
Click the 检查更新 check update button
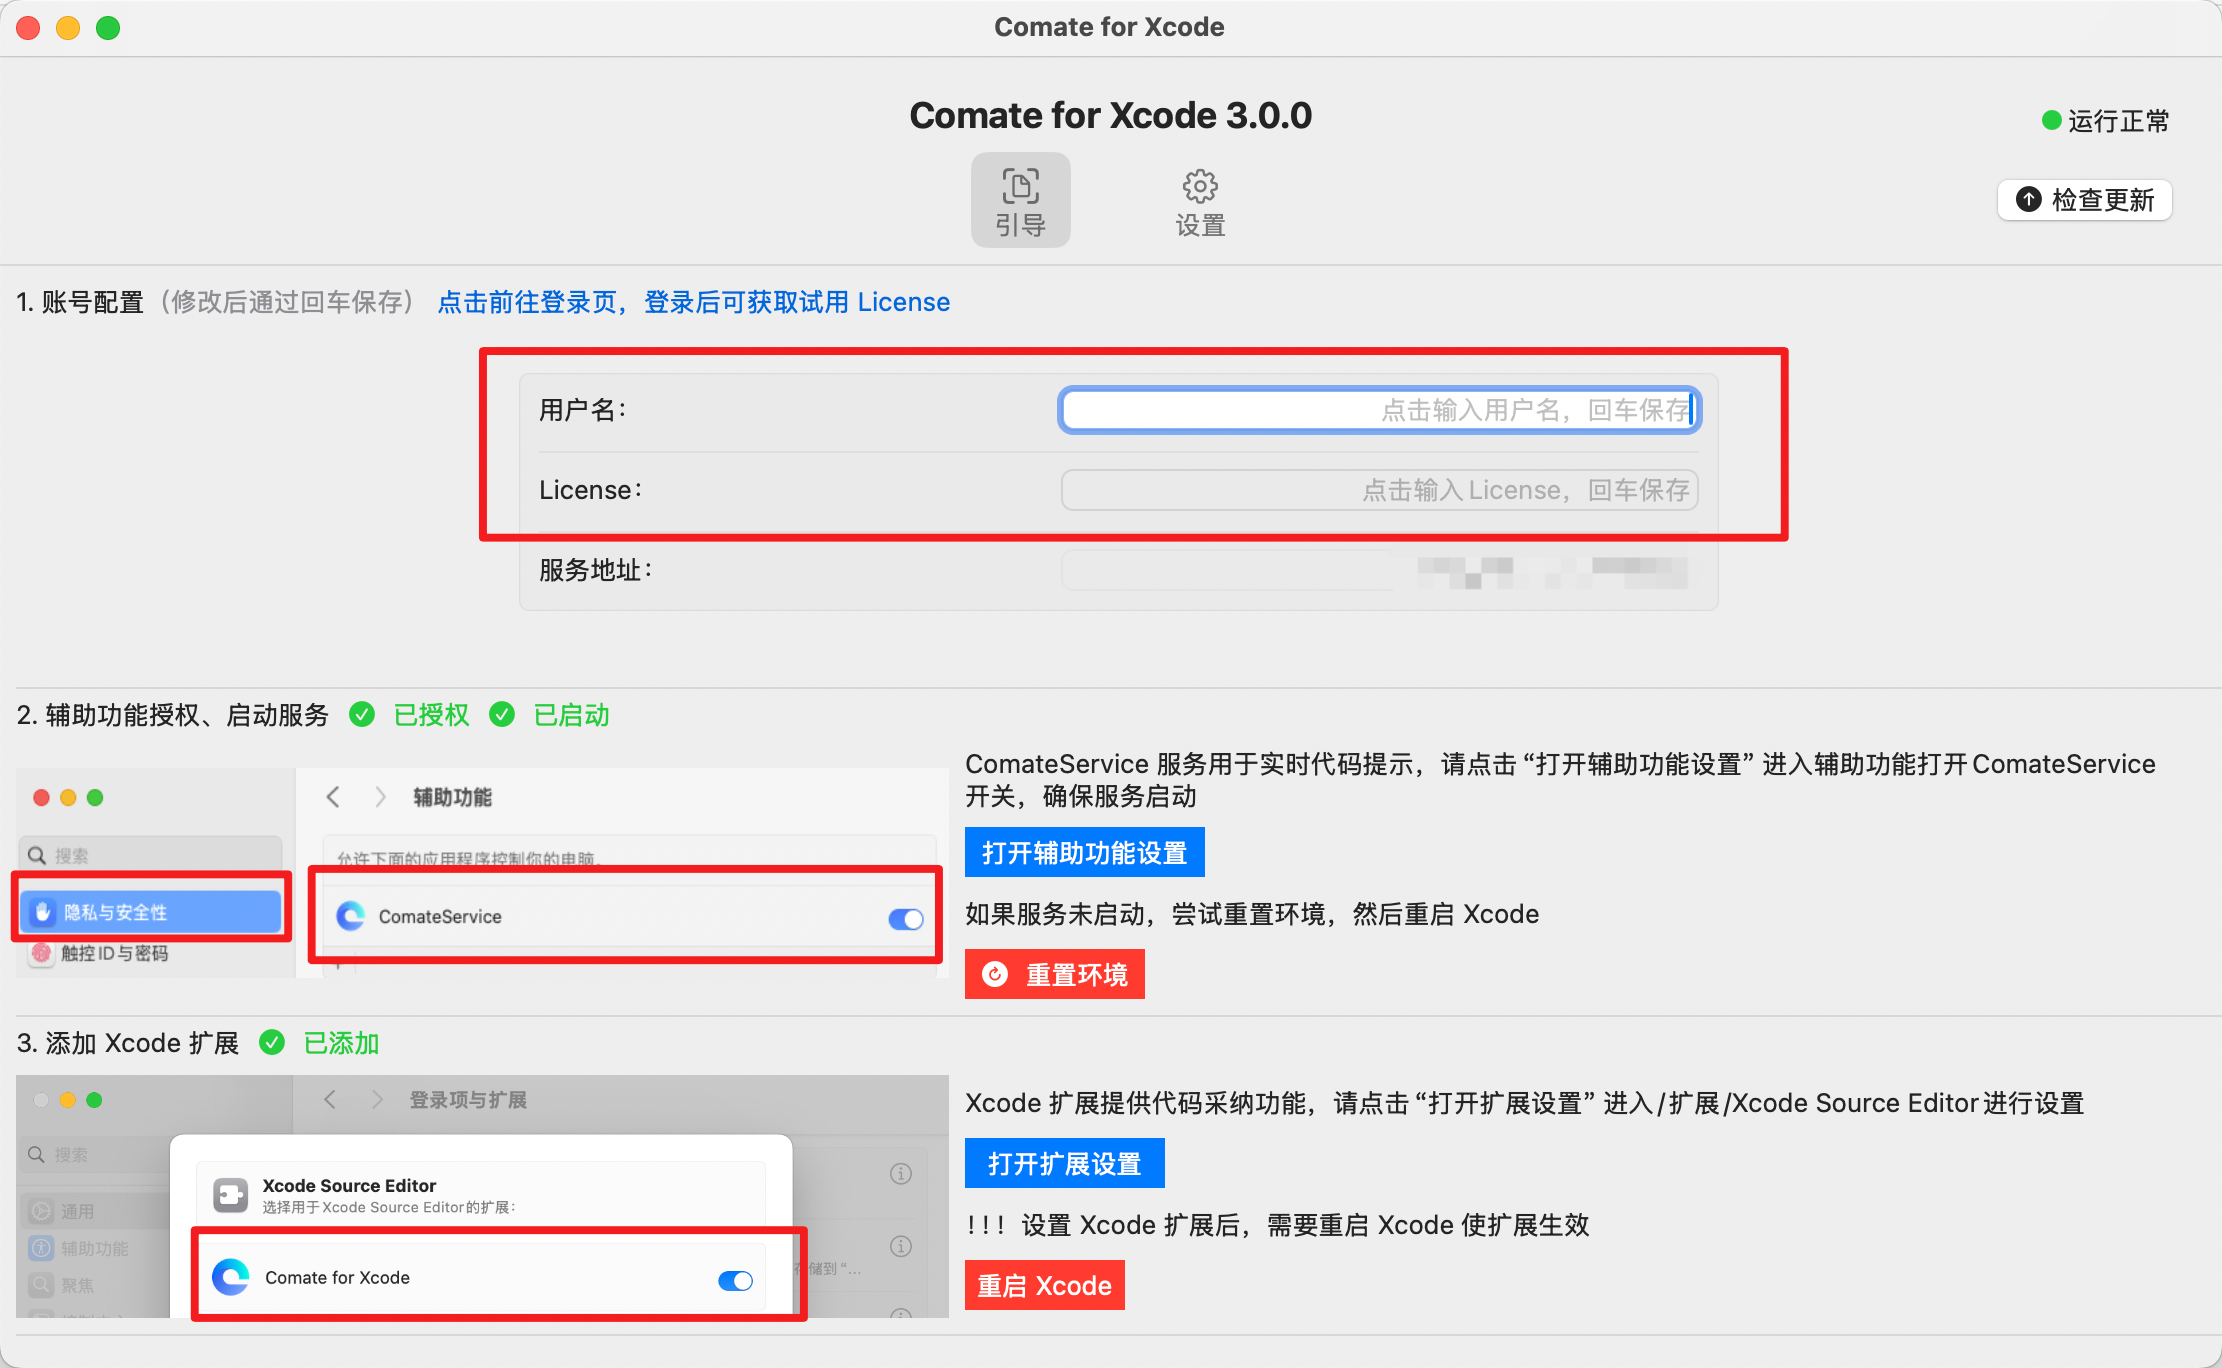coord(2085,200)
